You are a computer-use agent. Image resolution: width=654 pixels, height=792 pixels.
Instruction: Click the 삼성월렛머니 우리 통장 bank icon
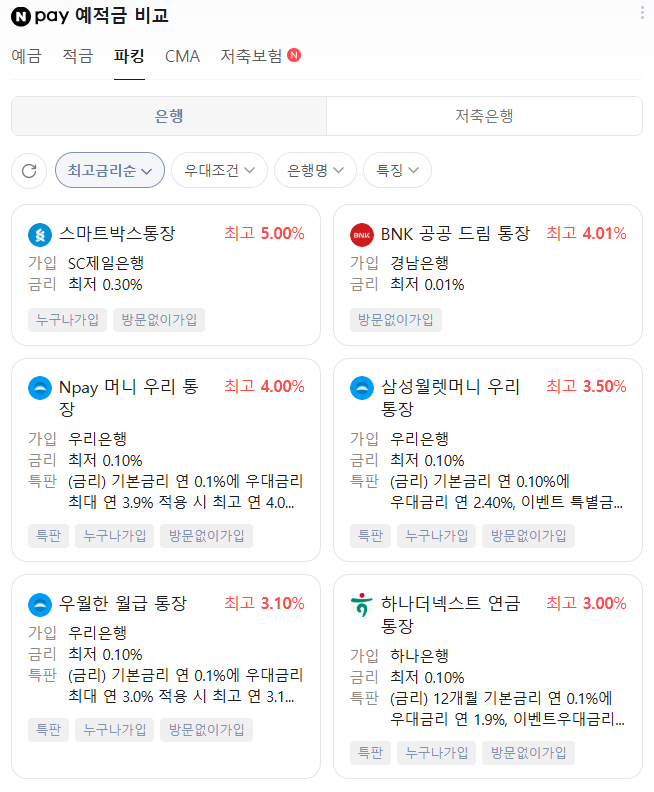tap(362, 388)
